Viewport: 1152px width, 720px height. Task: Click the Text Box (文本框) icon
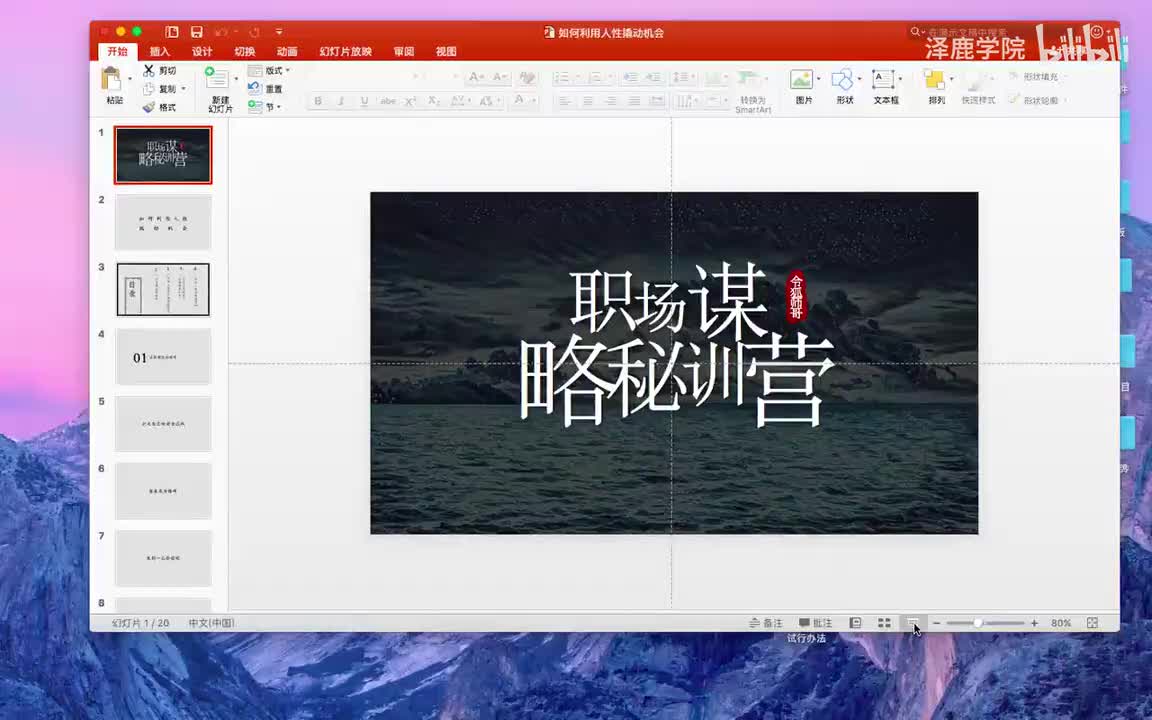click(x=883, y=79)
